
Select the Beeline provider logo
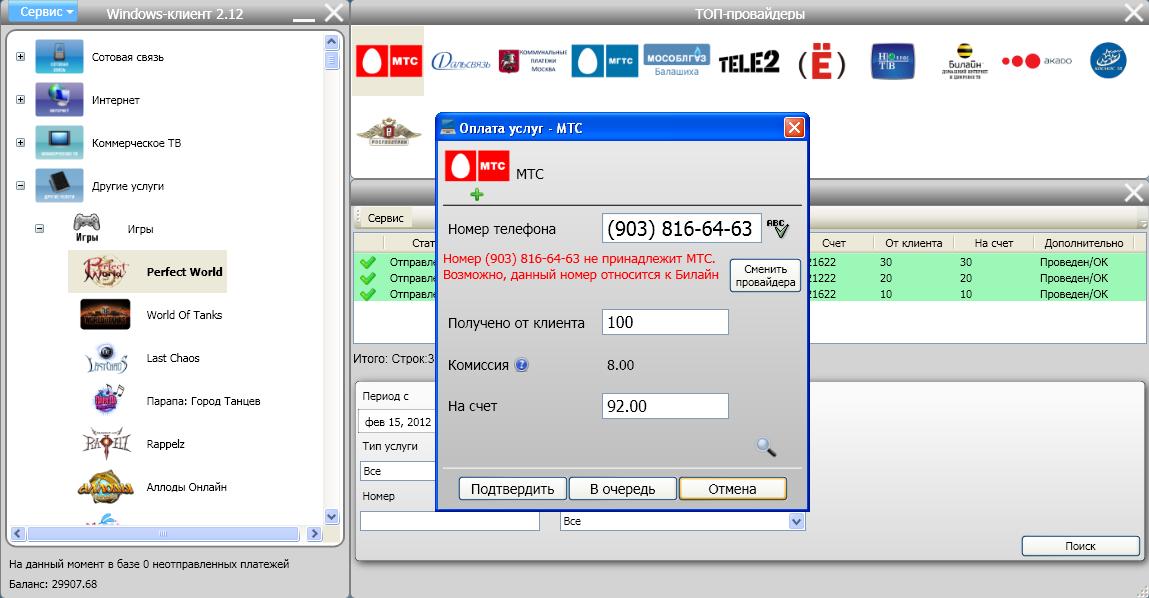click(965, 61)
